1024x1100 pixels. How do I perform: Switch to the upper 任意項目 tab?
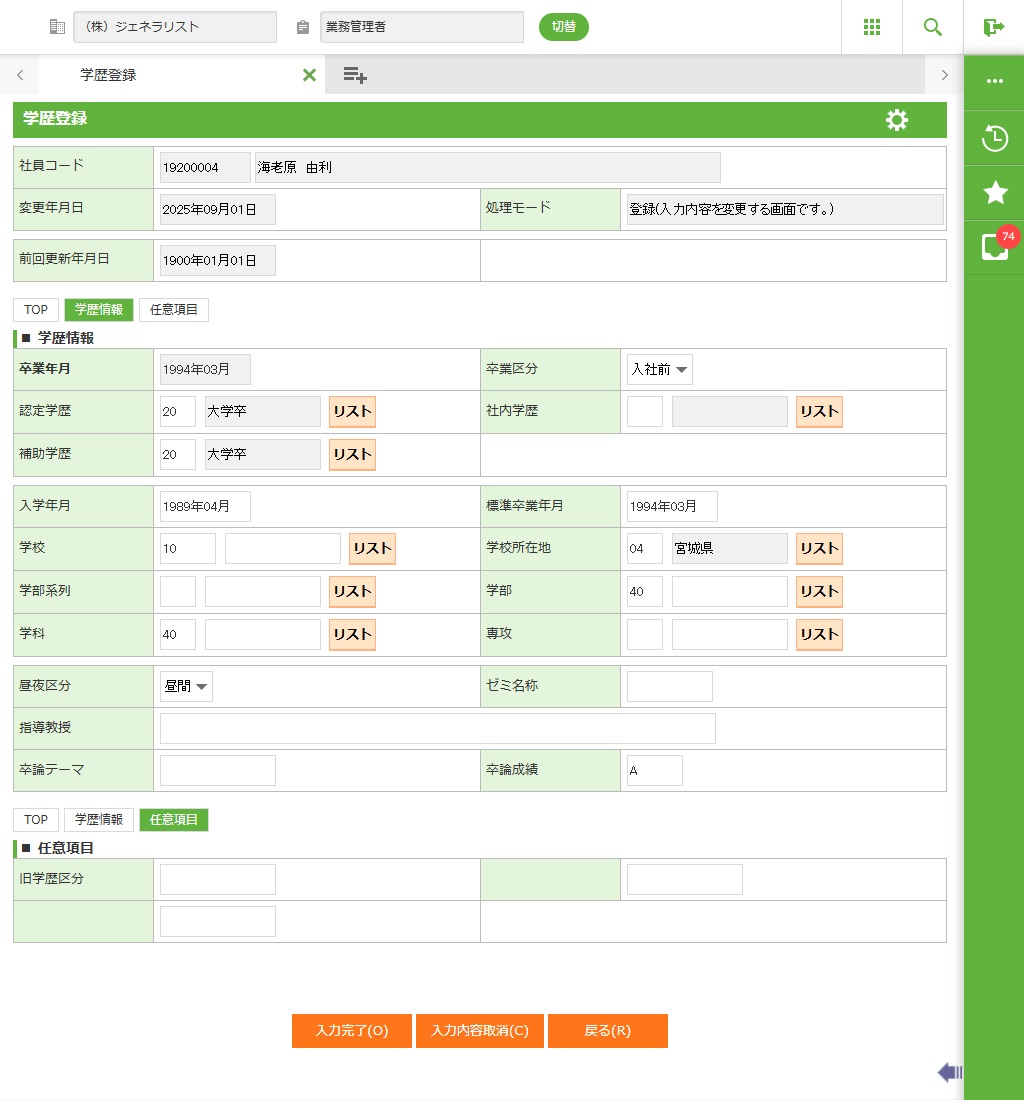174,310
